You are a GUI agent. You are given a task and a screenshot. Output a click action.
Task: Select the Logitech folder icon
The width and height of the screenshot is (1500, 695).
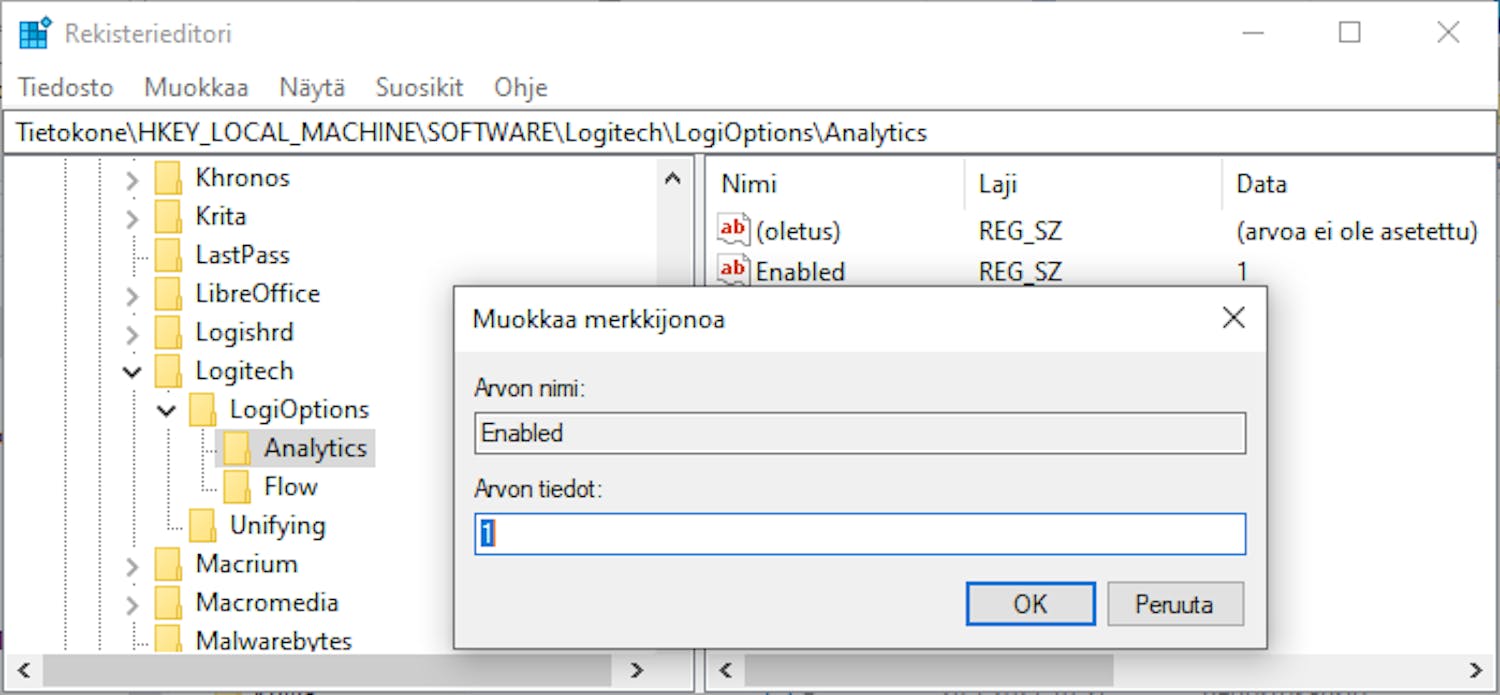pyautogui.click(x=170, y=371)
